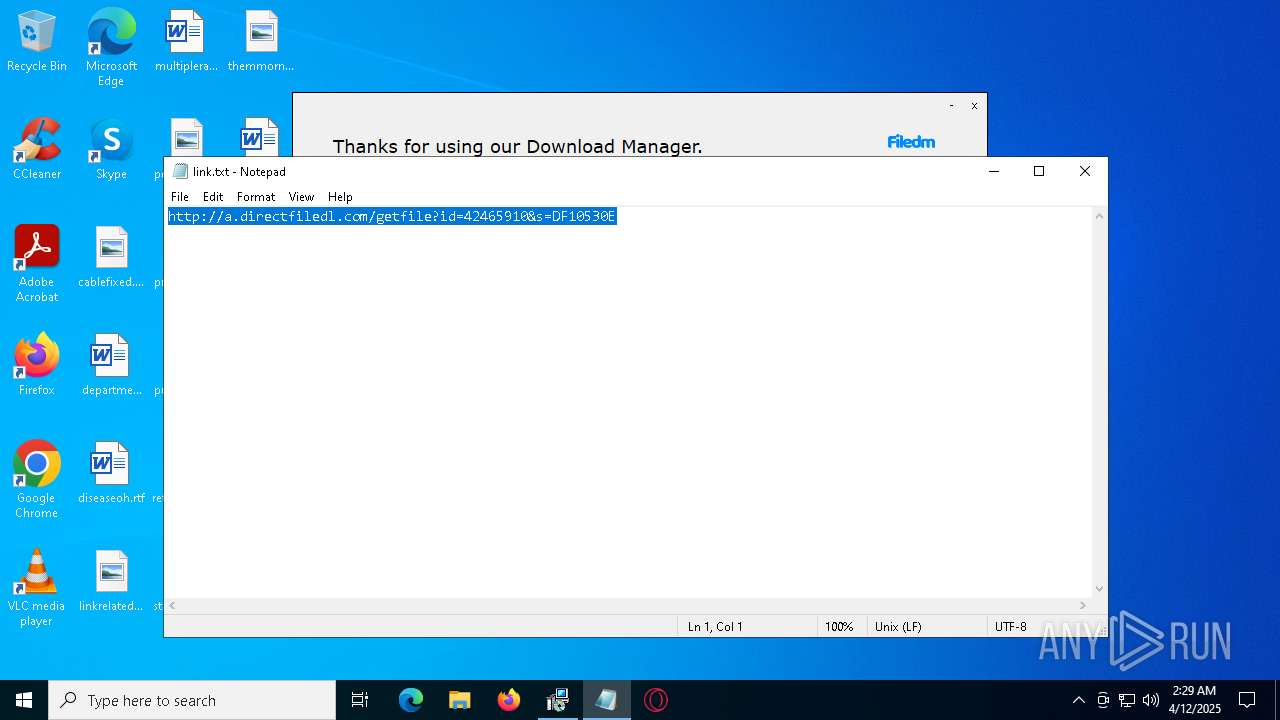The height and width of the screenshot is (720, 1280).
Task: Click the selected directfiledl URL text
Action: [392, 216]
